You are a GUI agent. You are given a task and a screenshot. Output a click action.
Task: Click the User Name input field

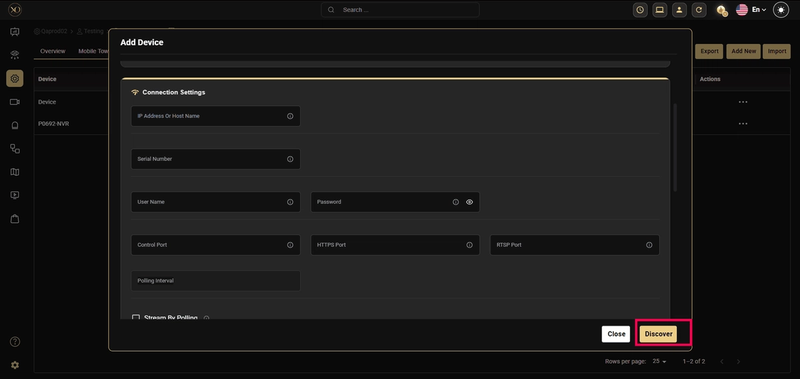215,202
